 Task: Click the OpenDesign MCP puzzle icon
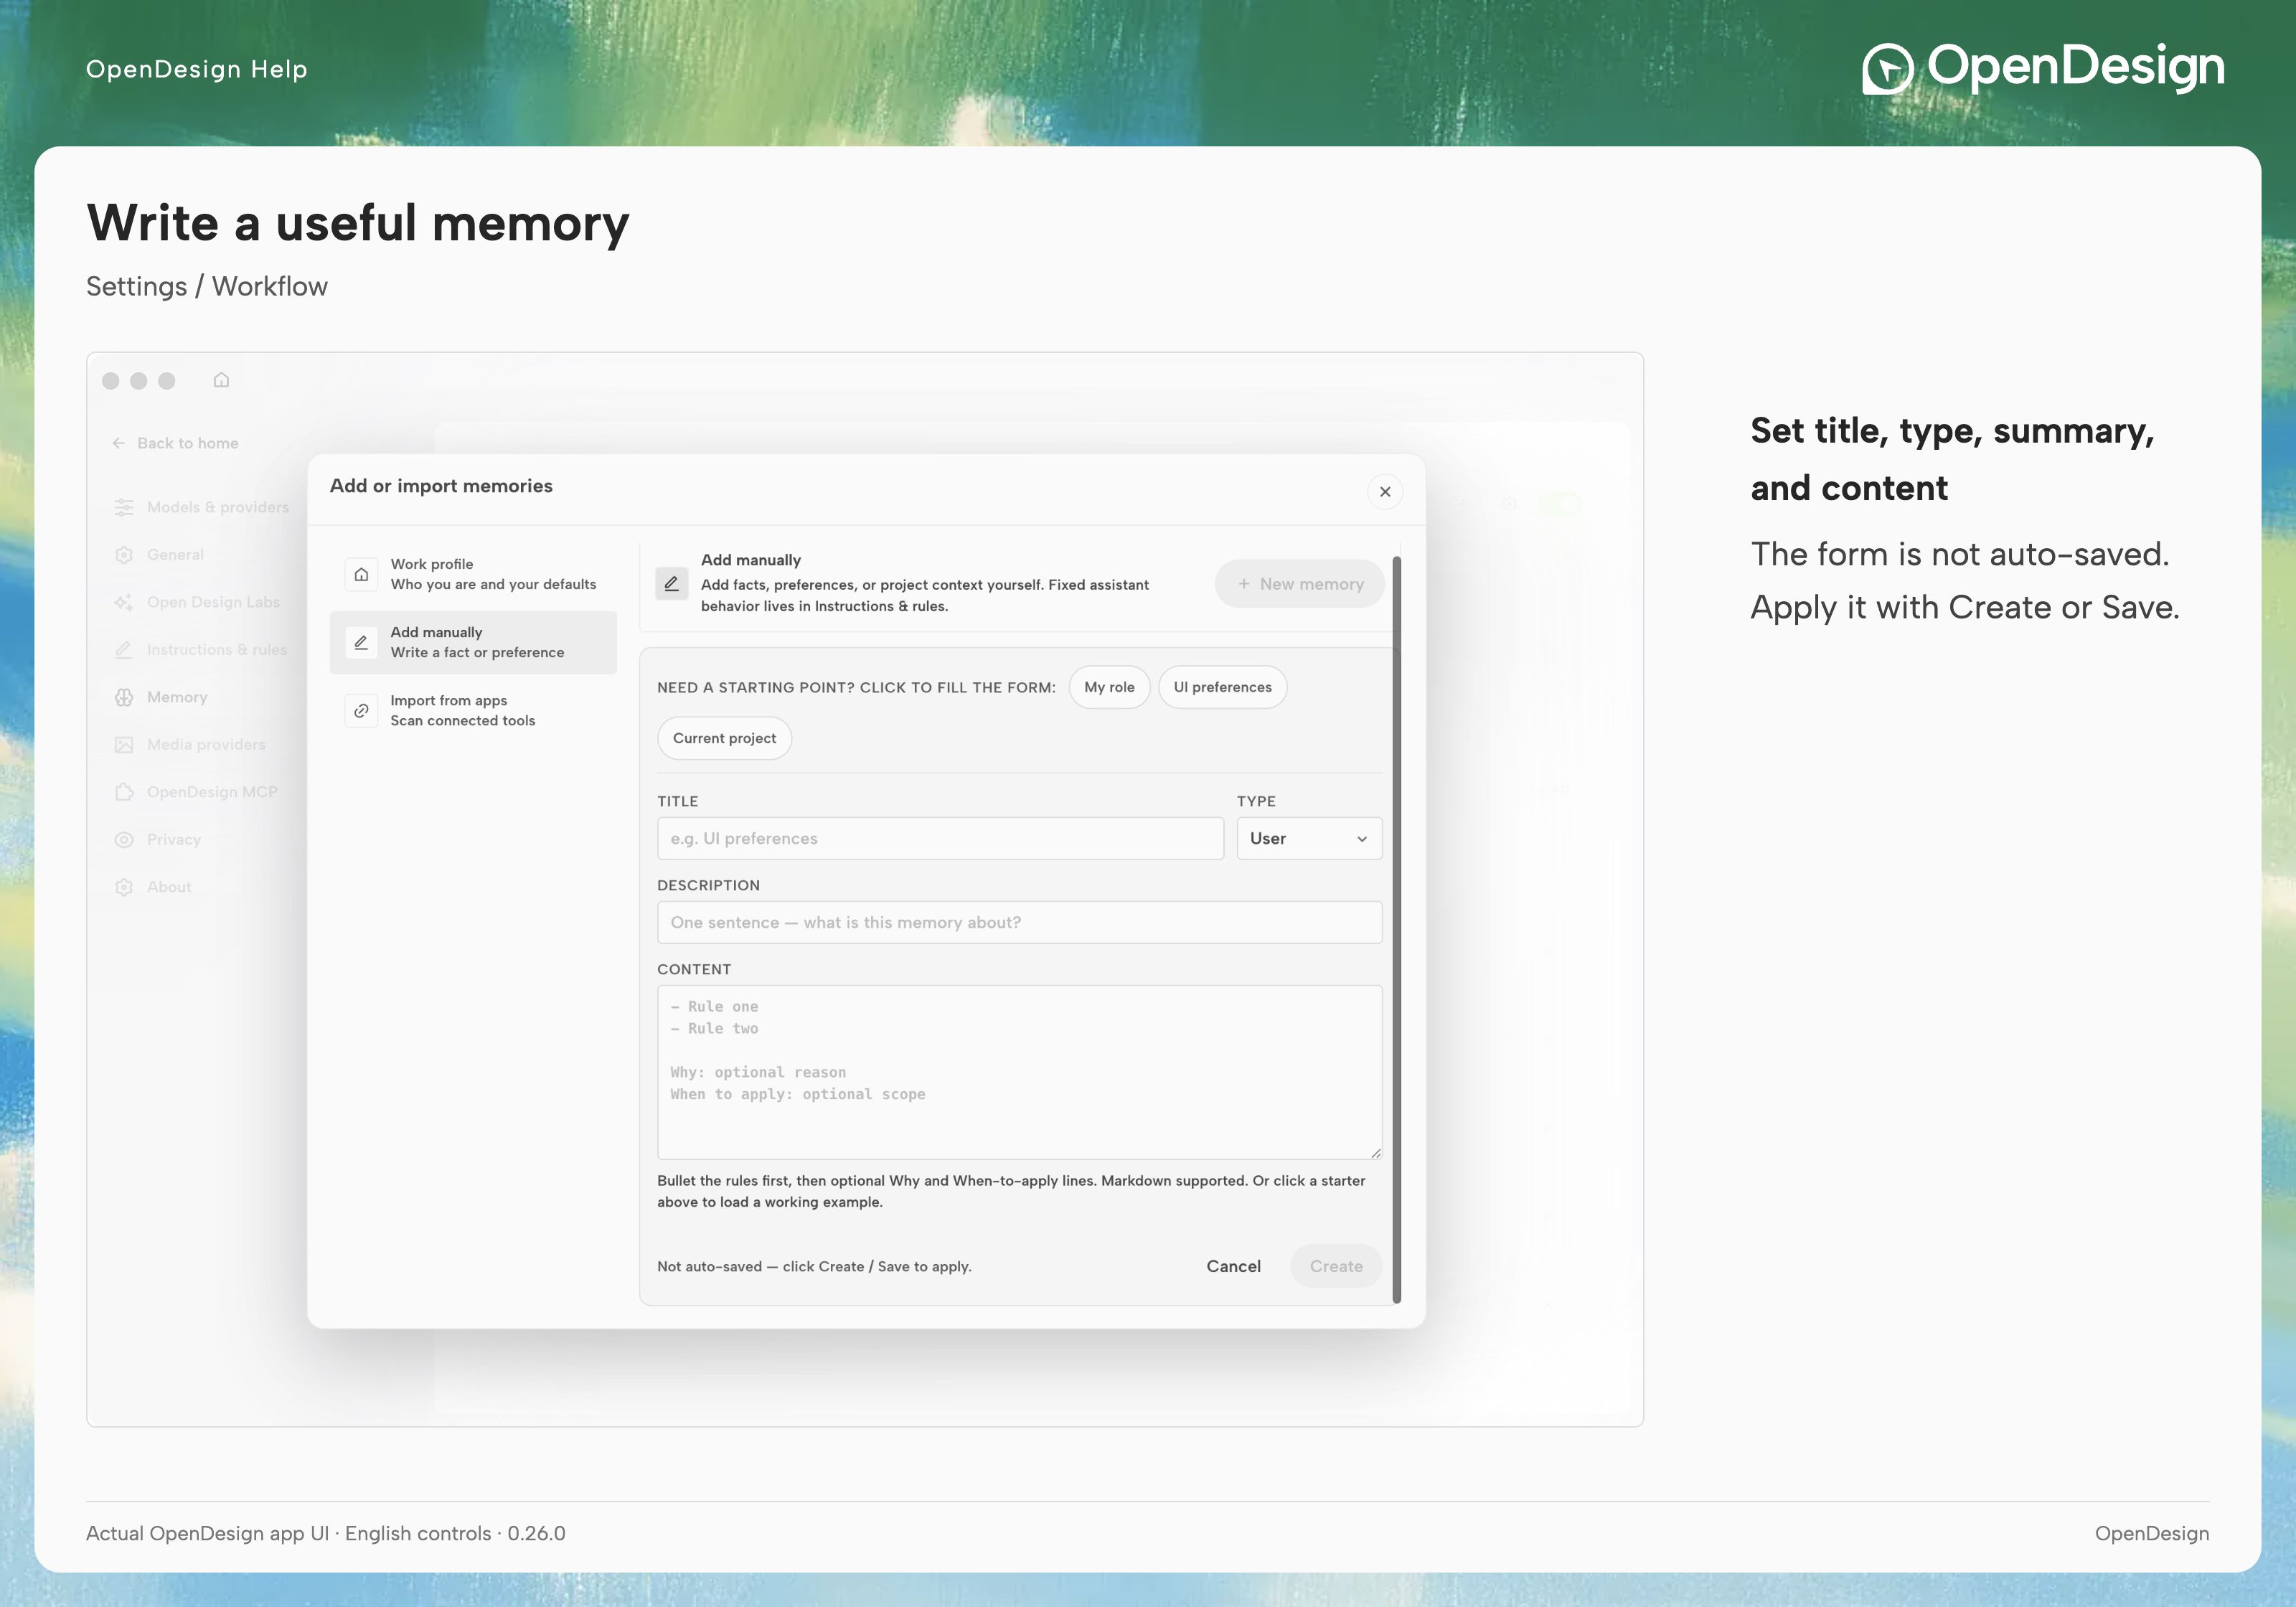(124, 792)
